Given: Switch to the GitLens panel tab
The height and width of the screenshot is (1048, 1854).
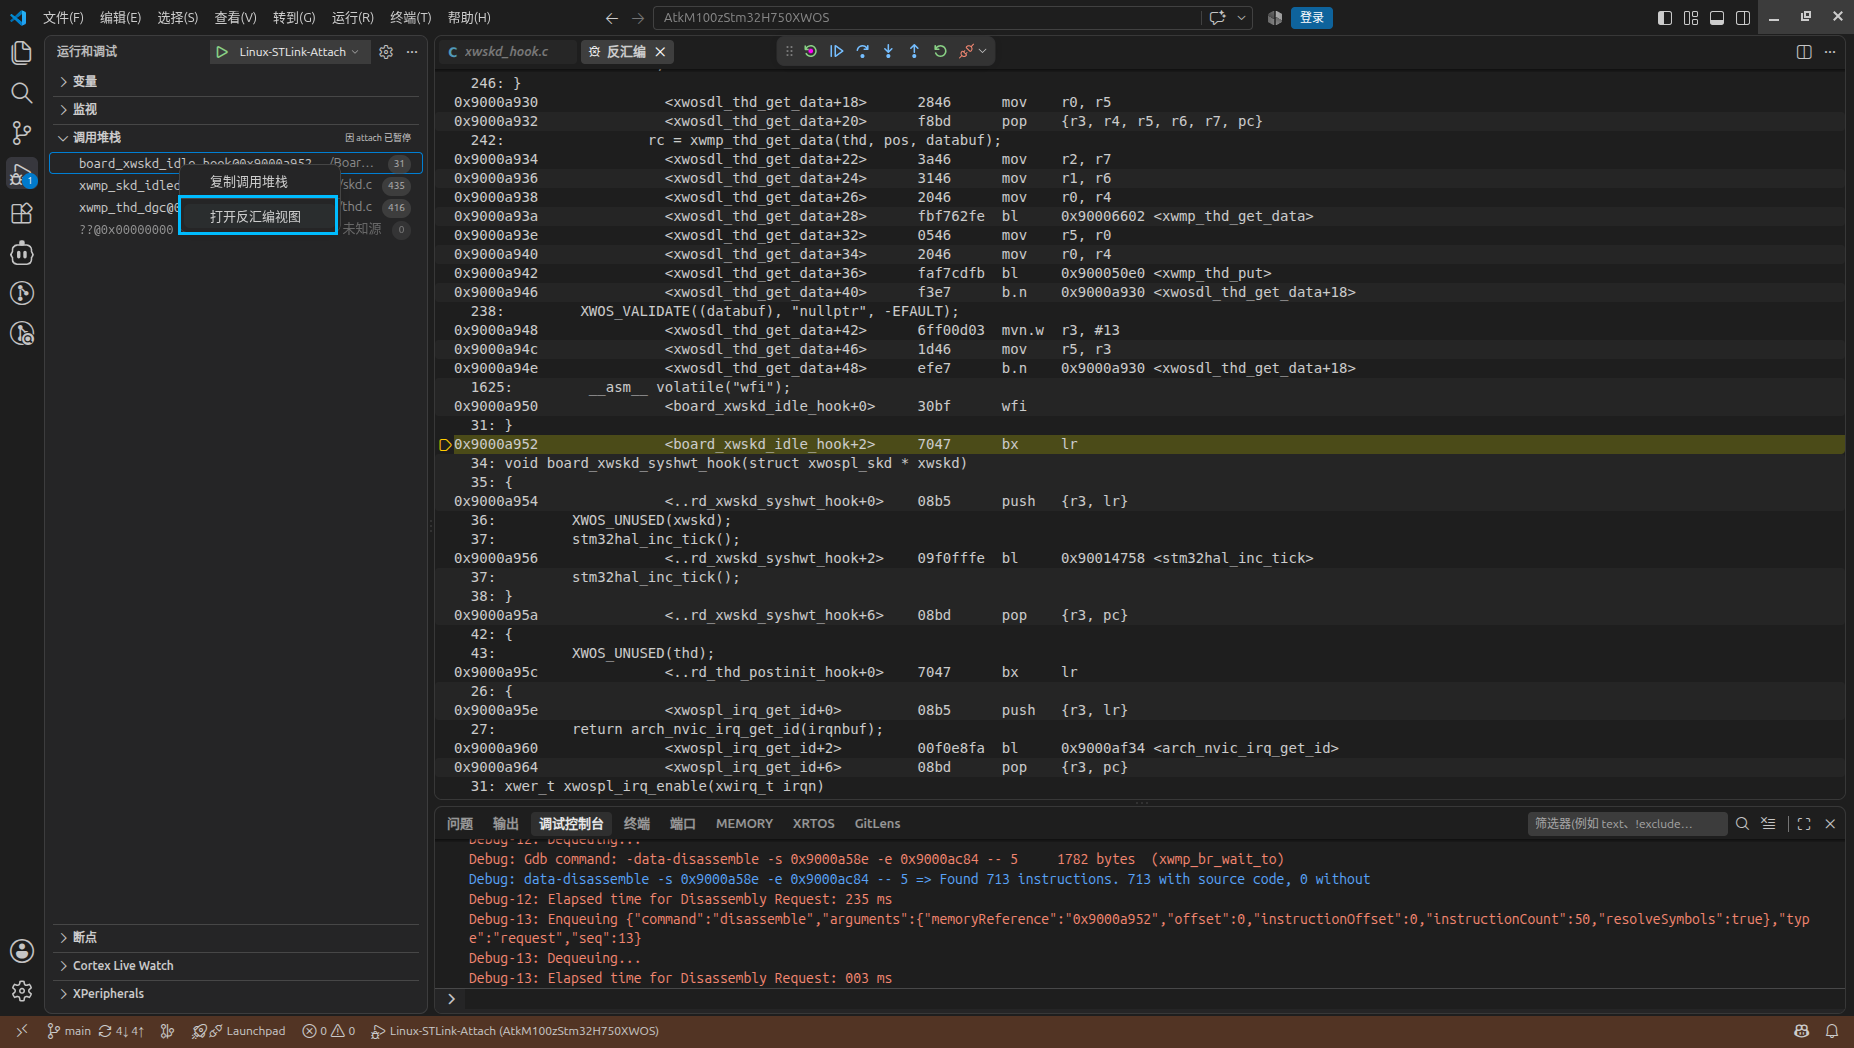Looking at the screenshot, I should tap(877, 824).
